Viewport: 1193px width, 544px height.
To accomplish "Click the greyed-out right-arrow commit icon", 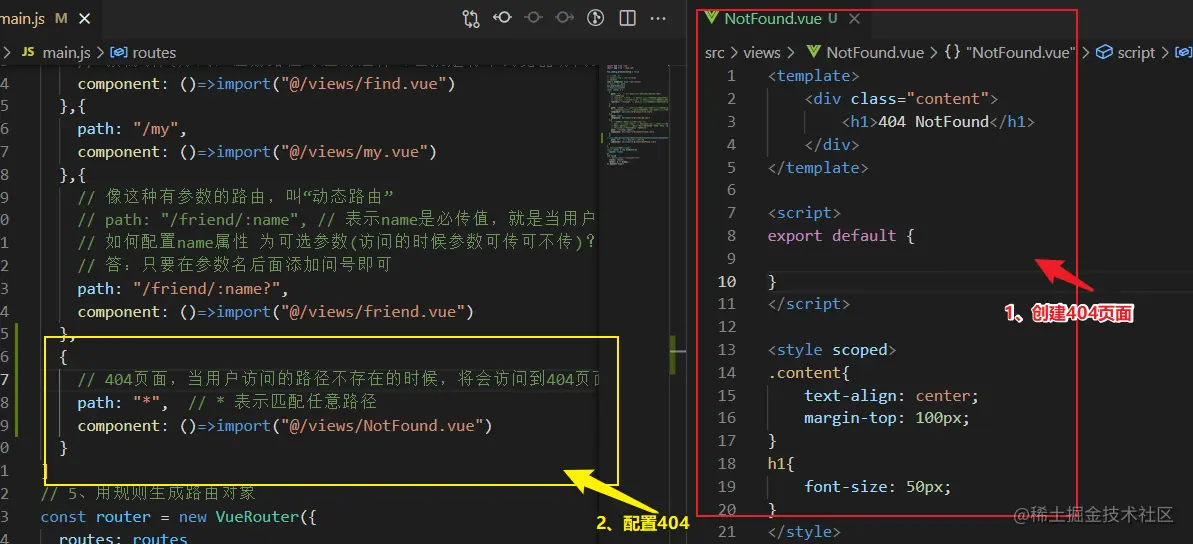I will (565, 17).
